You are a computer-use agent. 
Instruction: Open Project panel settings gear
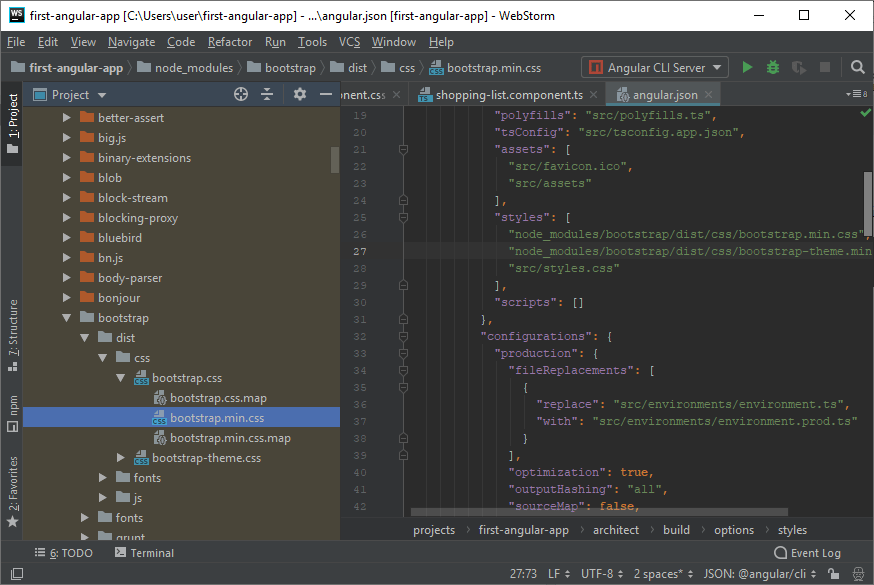[x=300, y=94]
